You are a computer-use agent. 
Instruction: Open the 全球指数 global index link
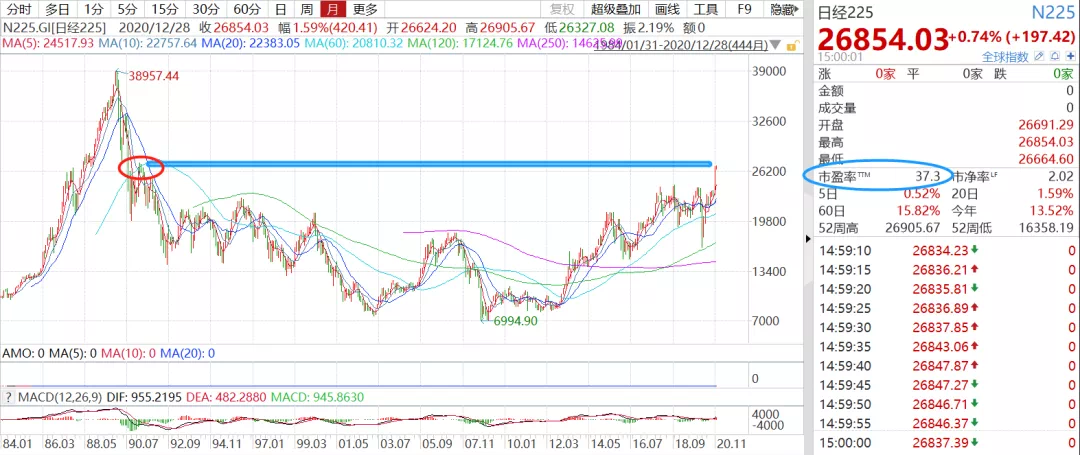tap(1005, 56)
